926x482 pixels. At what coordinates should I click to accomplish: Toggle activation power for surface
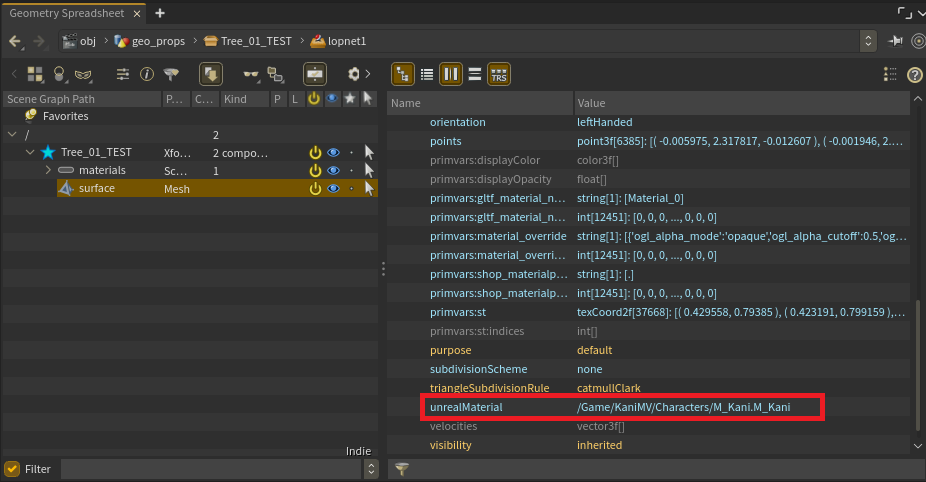pos(315,188)
